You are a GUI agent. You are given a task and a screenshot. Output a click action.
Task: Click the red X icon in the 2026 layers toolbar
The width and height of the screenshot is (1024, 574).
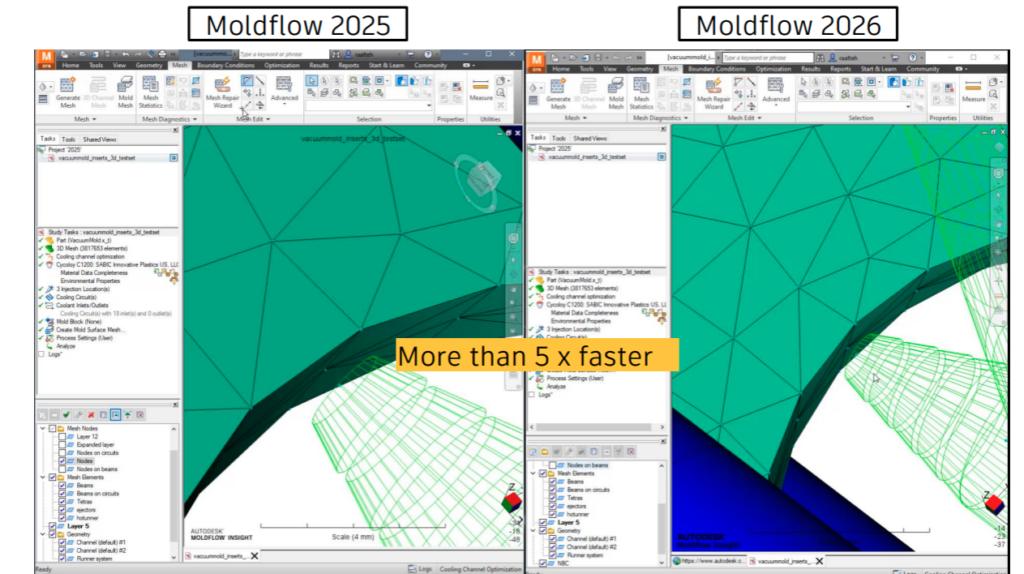631,451
